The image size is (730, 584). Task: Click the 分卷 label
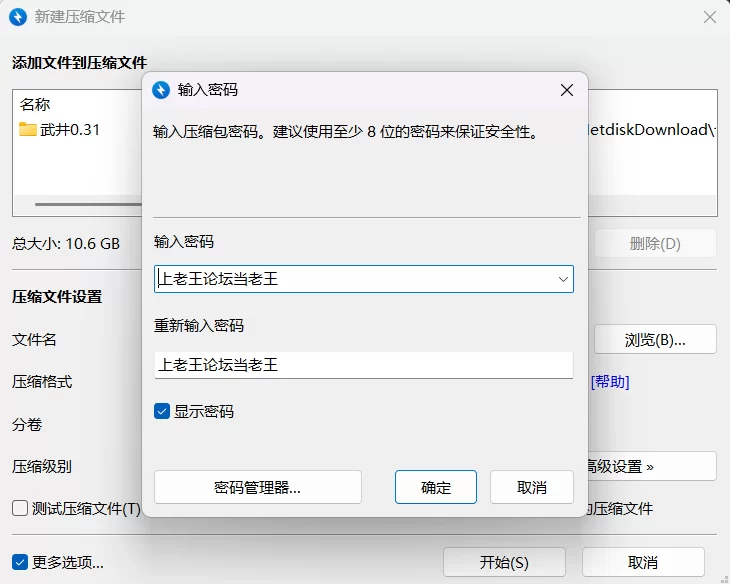[x=27, y=424]
